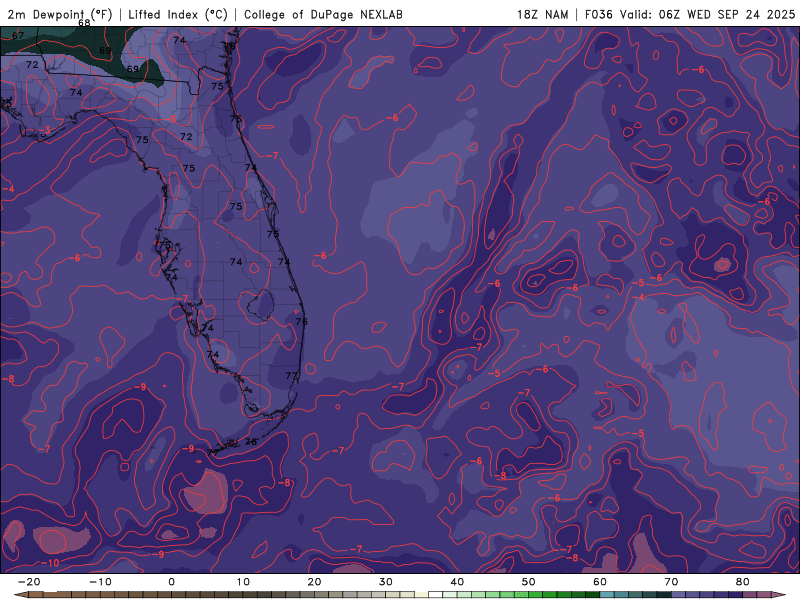This screenshot has width=800, height=600.
Task: Click the "67" dewpoint value in the green area
Action: [18, 36]
